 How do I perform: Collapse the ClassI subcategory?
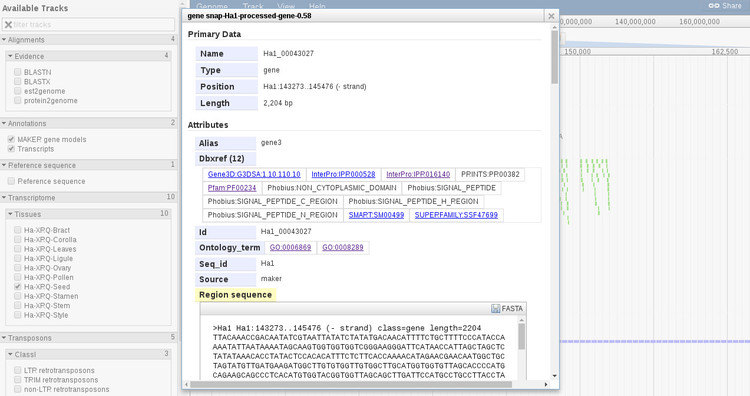[88, 354]
